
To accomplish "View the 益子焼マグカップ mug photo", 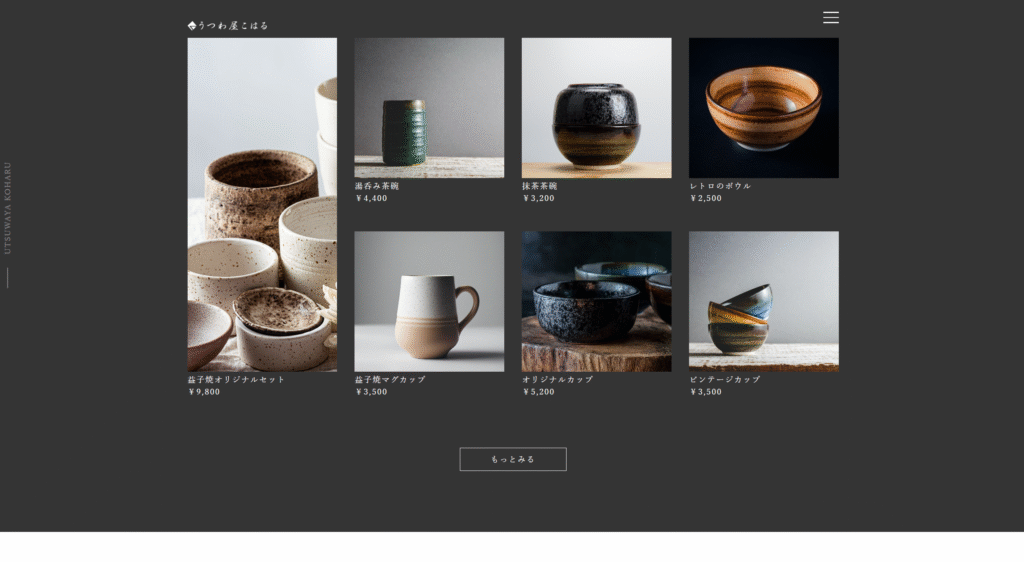I will [429, 301].
